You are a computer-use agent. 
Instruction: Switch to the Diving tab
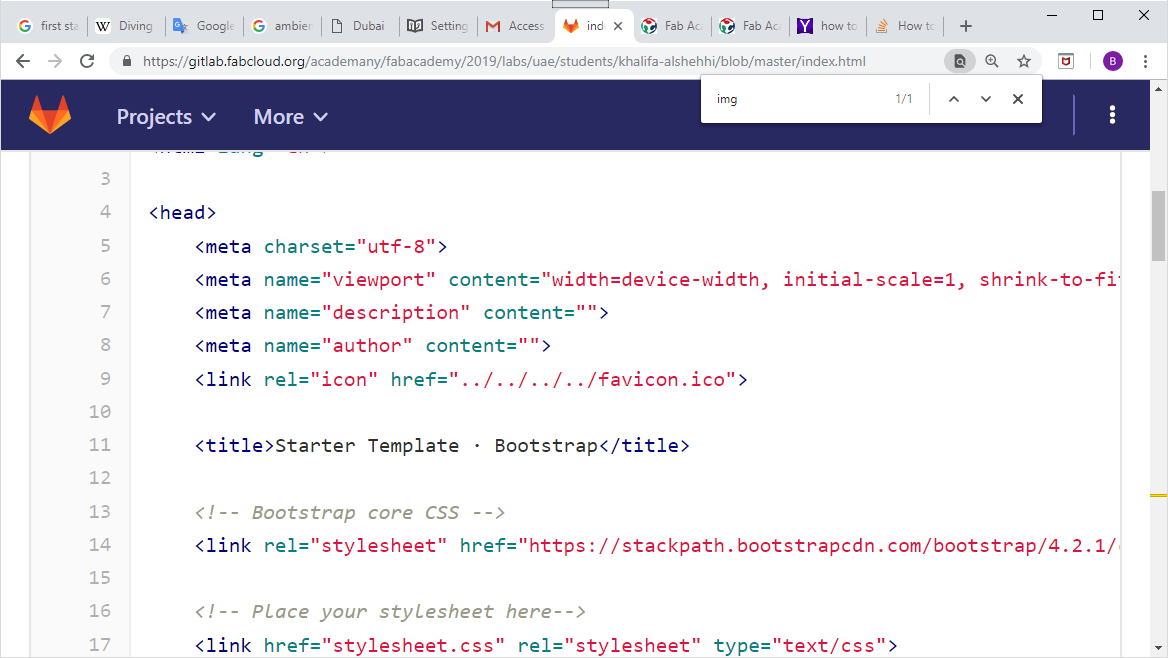(x=125, y=26)
